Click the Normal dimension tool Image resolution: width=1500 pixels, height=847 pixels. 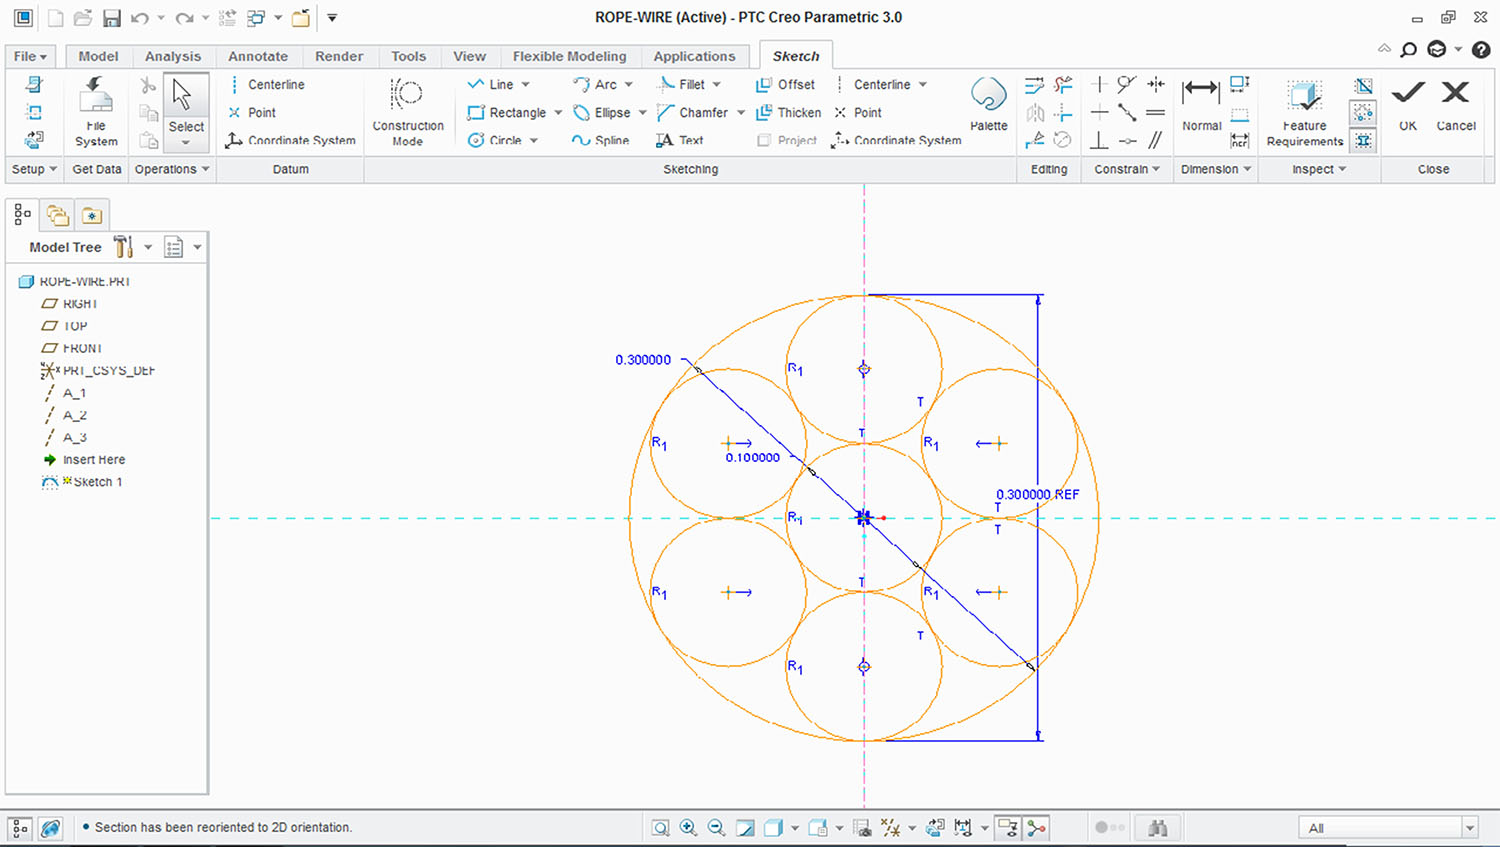[x=1201, y=104]
